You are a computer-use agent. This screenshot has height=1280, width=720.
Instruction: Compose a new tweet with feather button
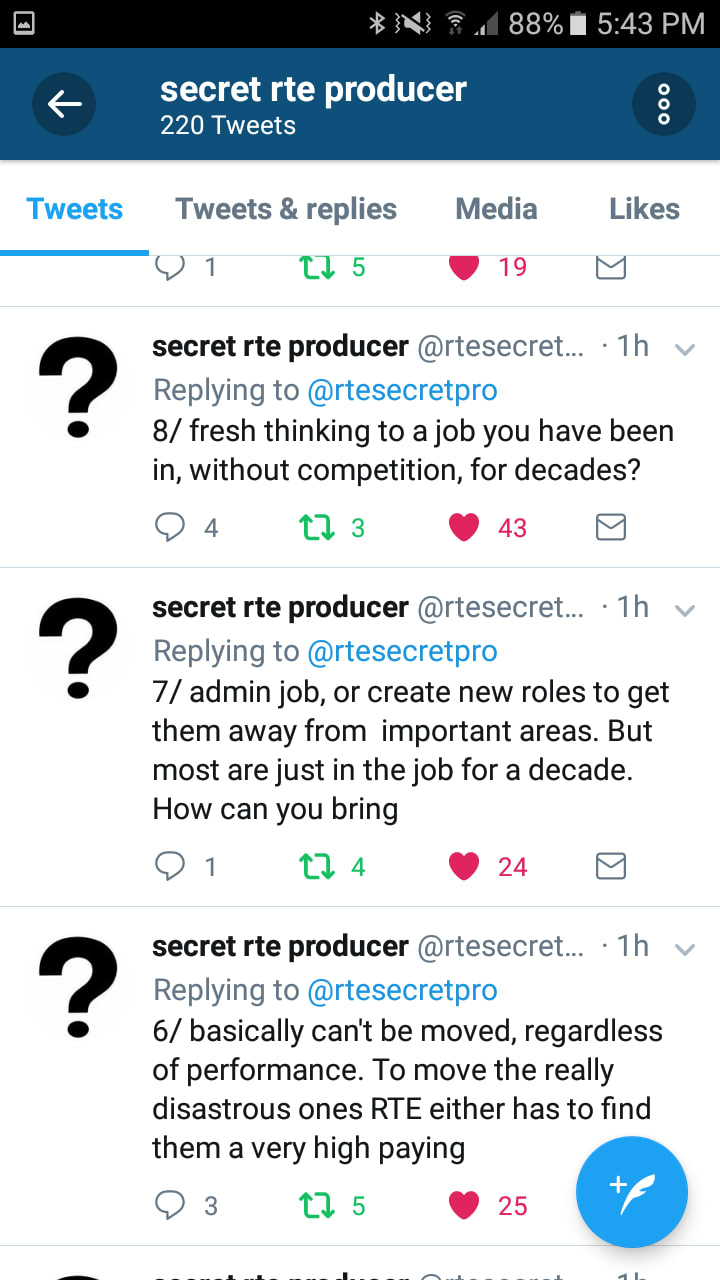pos(632,1192)
